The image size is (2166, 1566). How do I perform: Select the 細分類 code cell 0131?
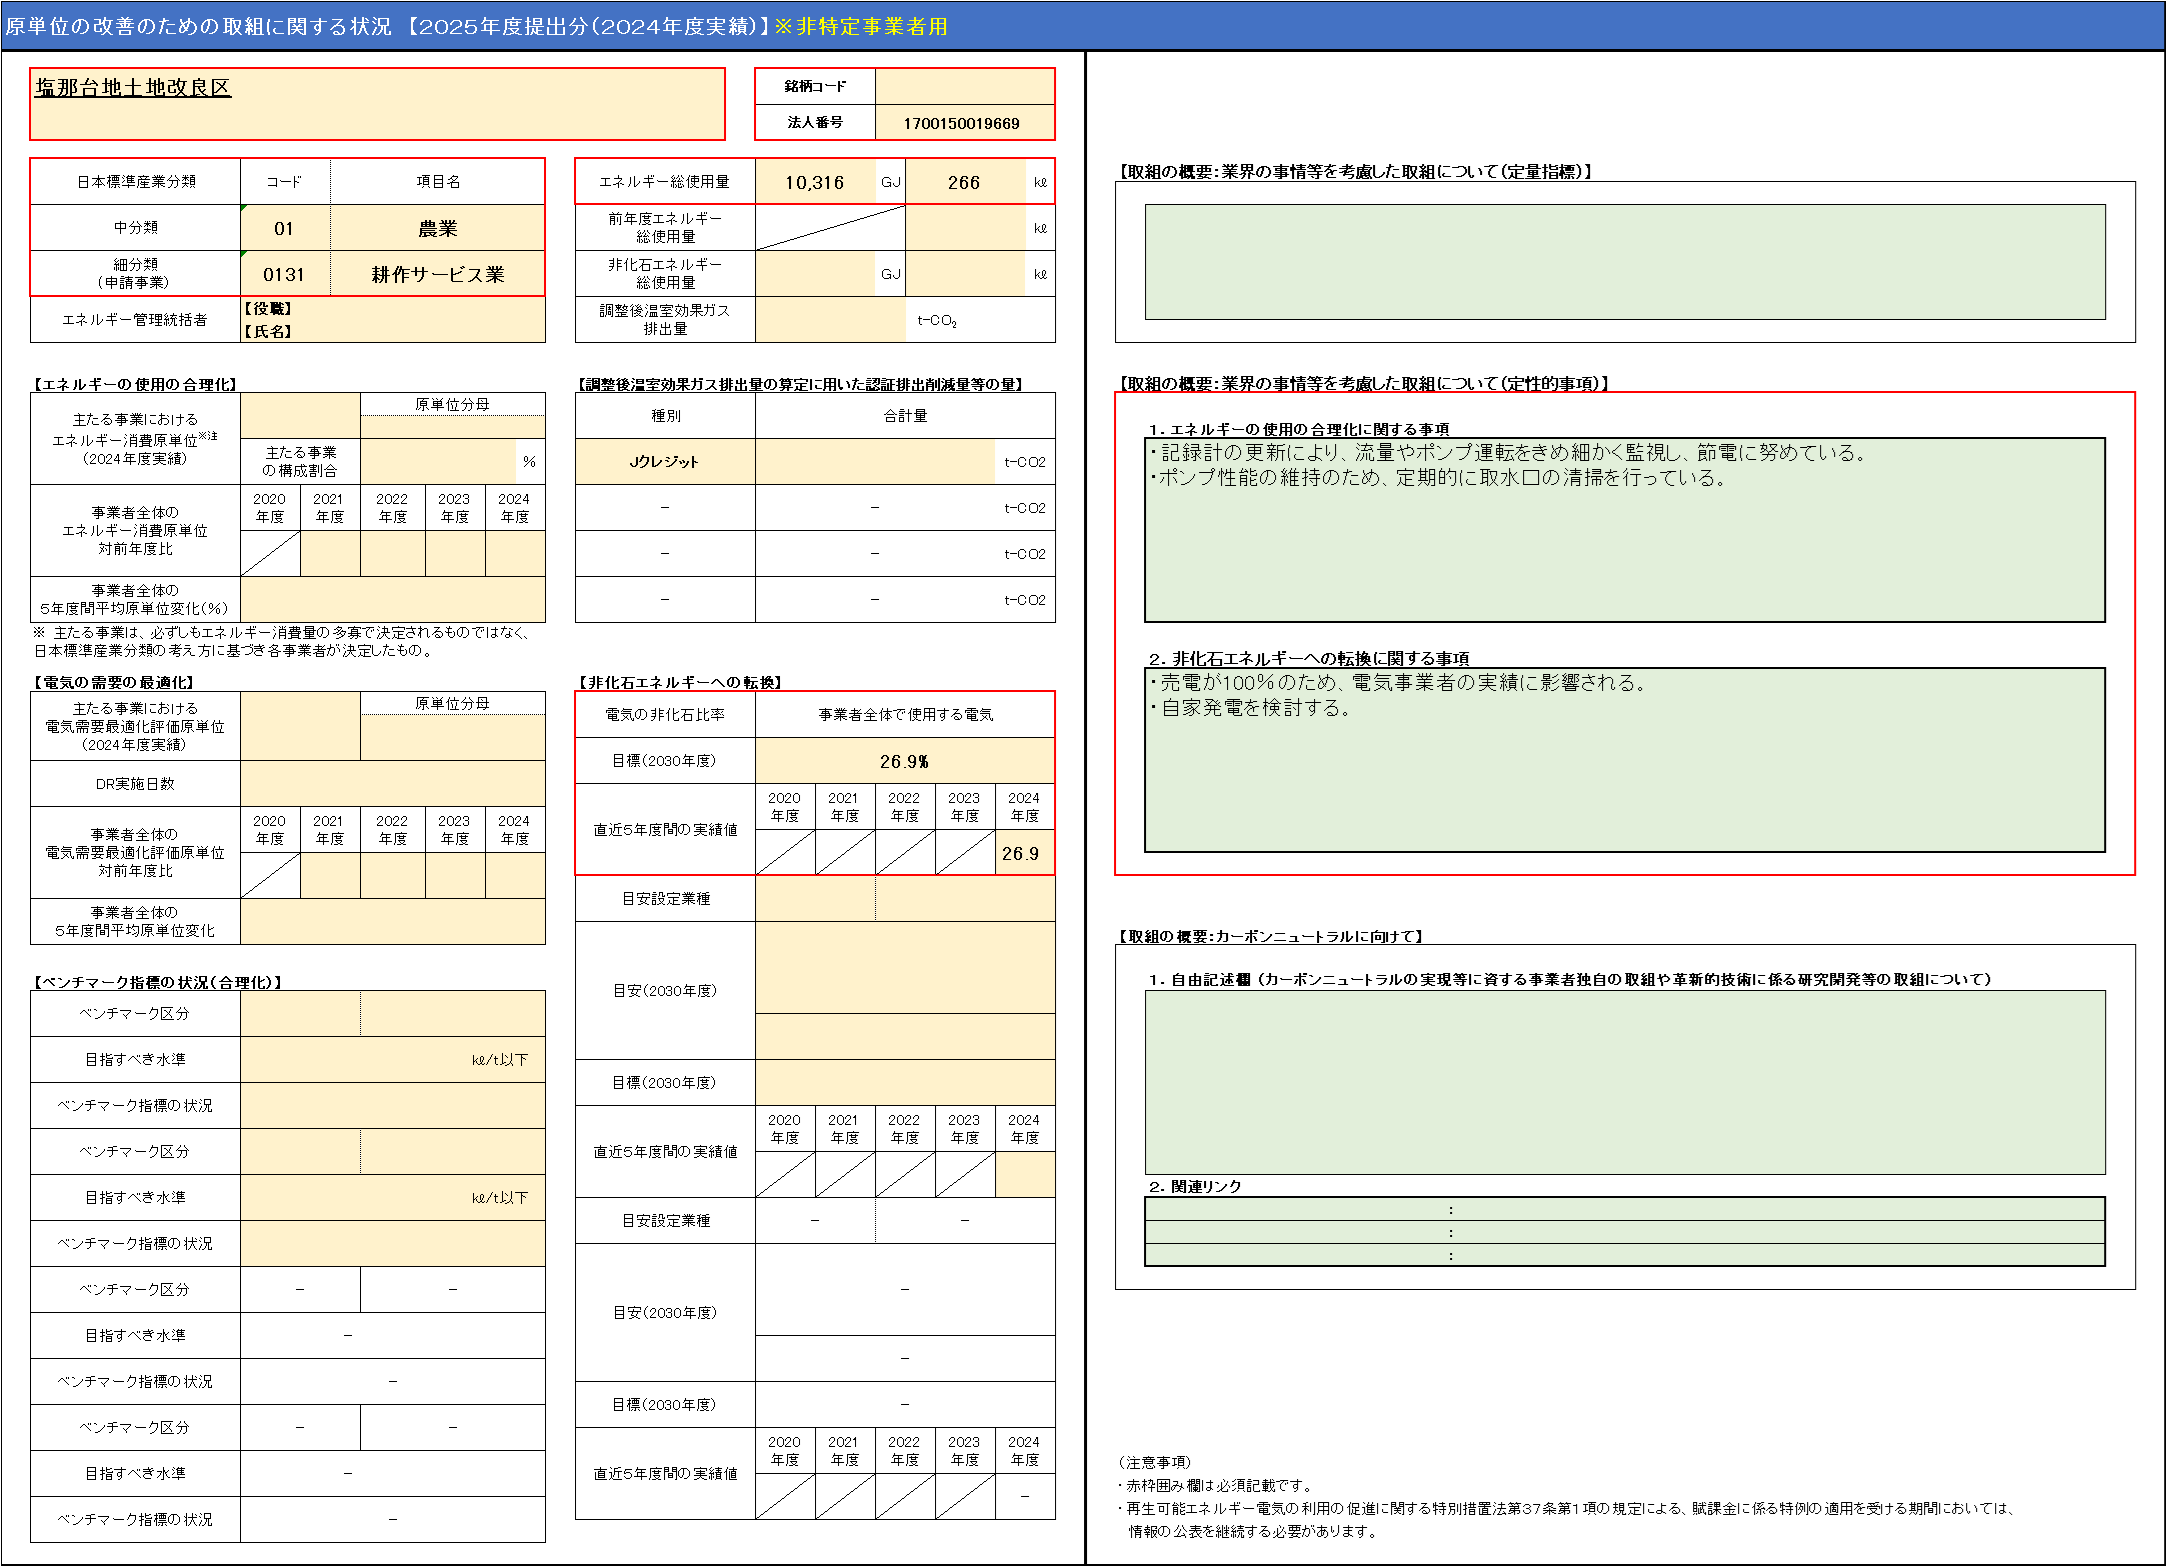coord(284,274)
